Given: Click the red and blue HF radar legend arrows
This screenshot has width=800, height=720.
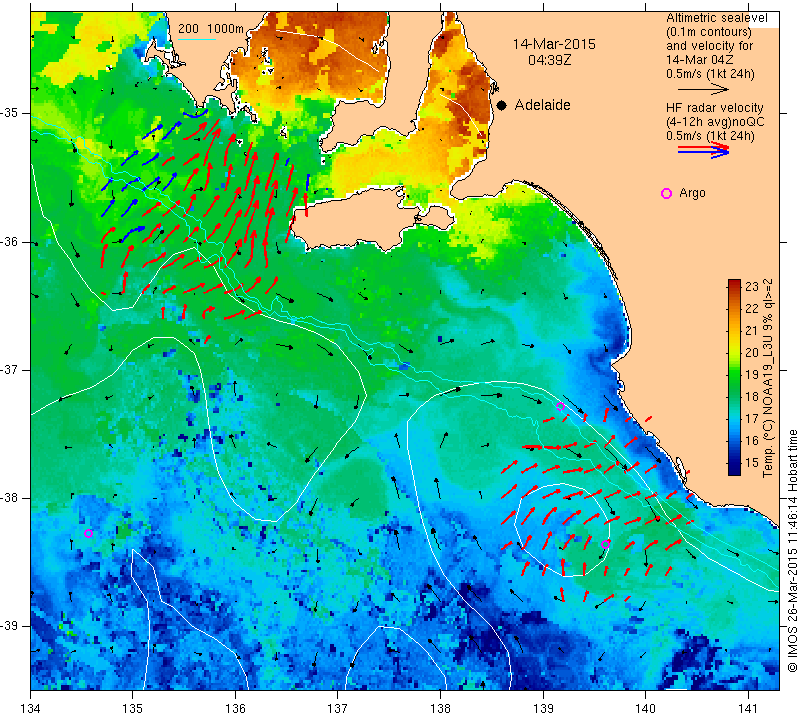Looking at the screenshot, I should [x=704, y=150].
